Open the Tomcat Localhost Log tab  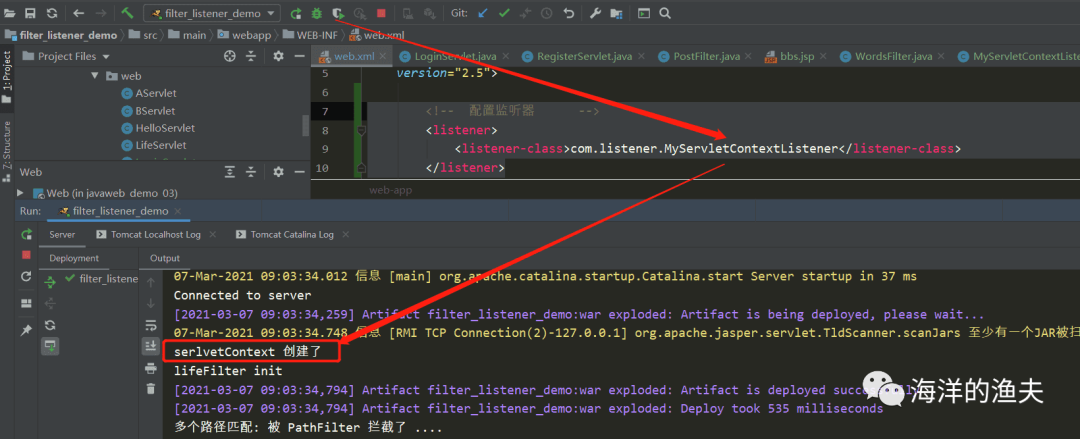tap(148, 234)
